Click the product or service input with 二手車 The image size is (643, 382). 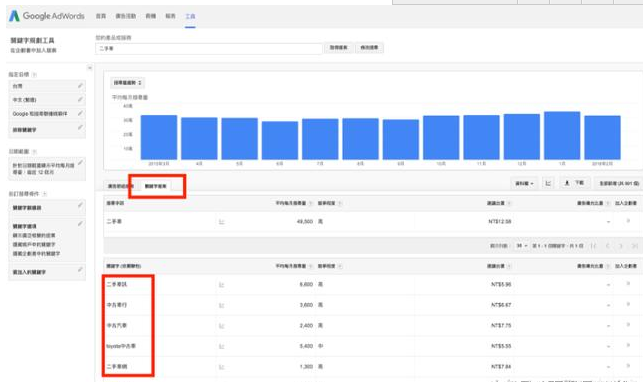tap(209, 48)
